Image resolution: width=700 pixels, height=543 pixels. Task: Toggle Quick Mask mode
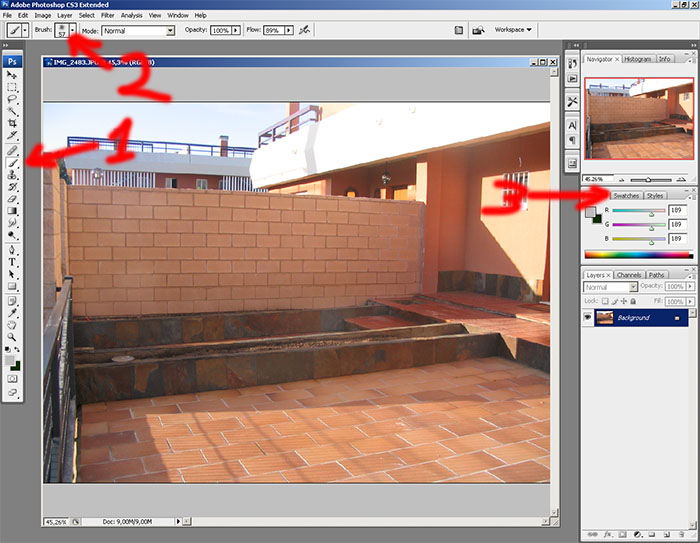pos(12,379)
